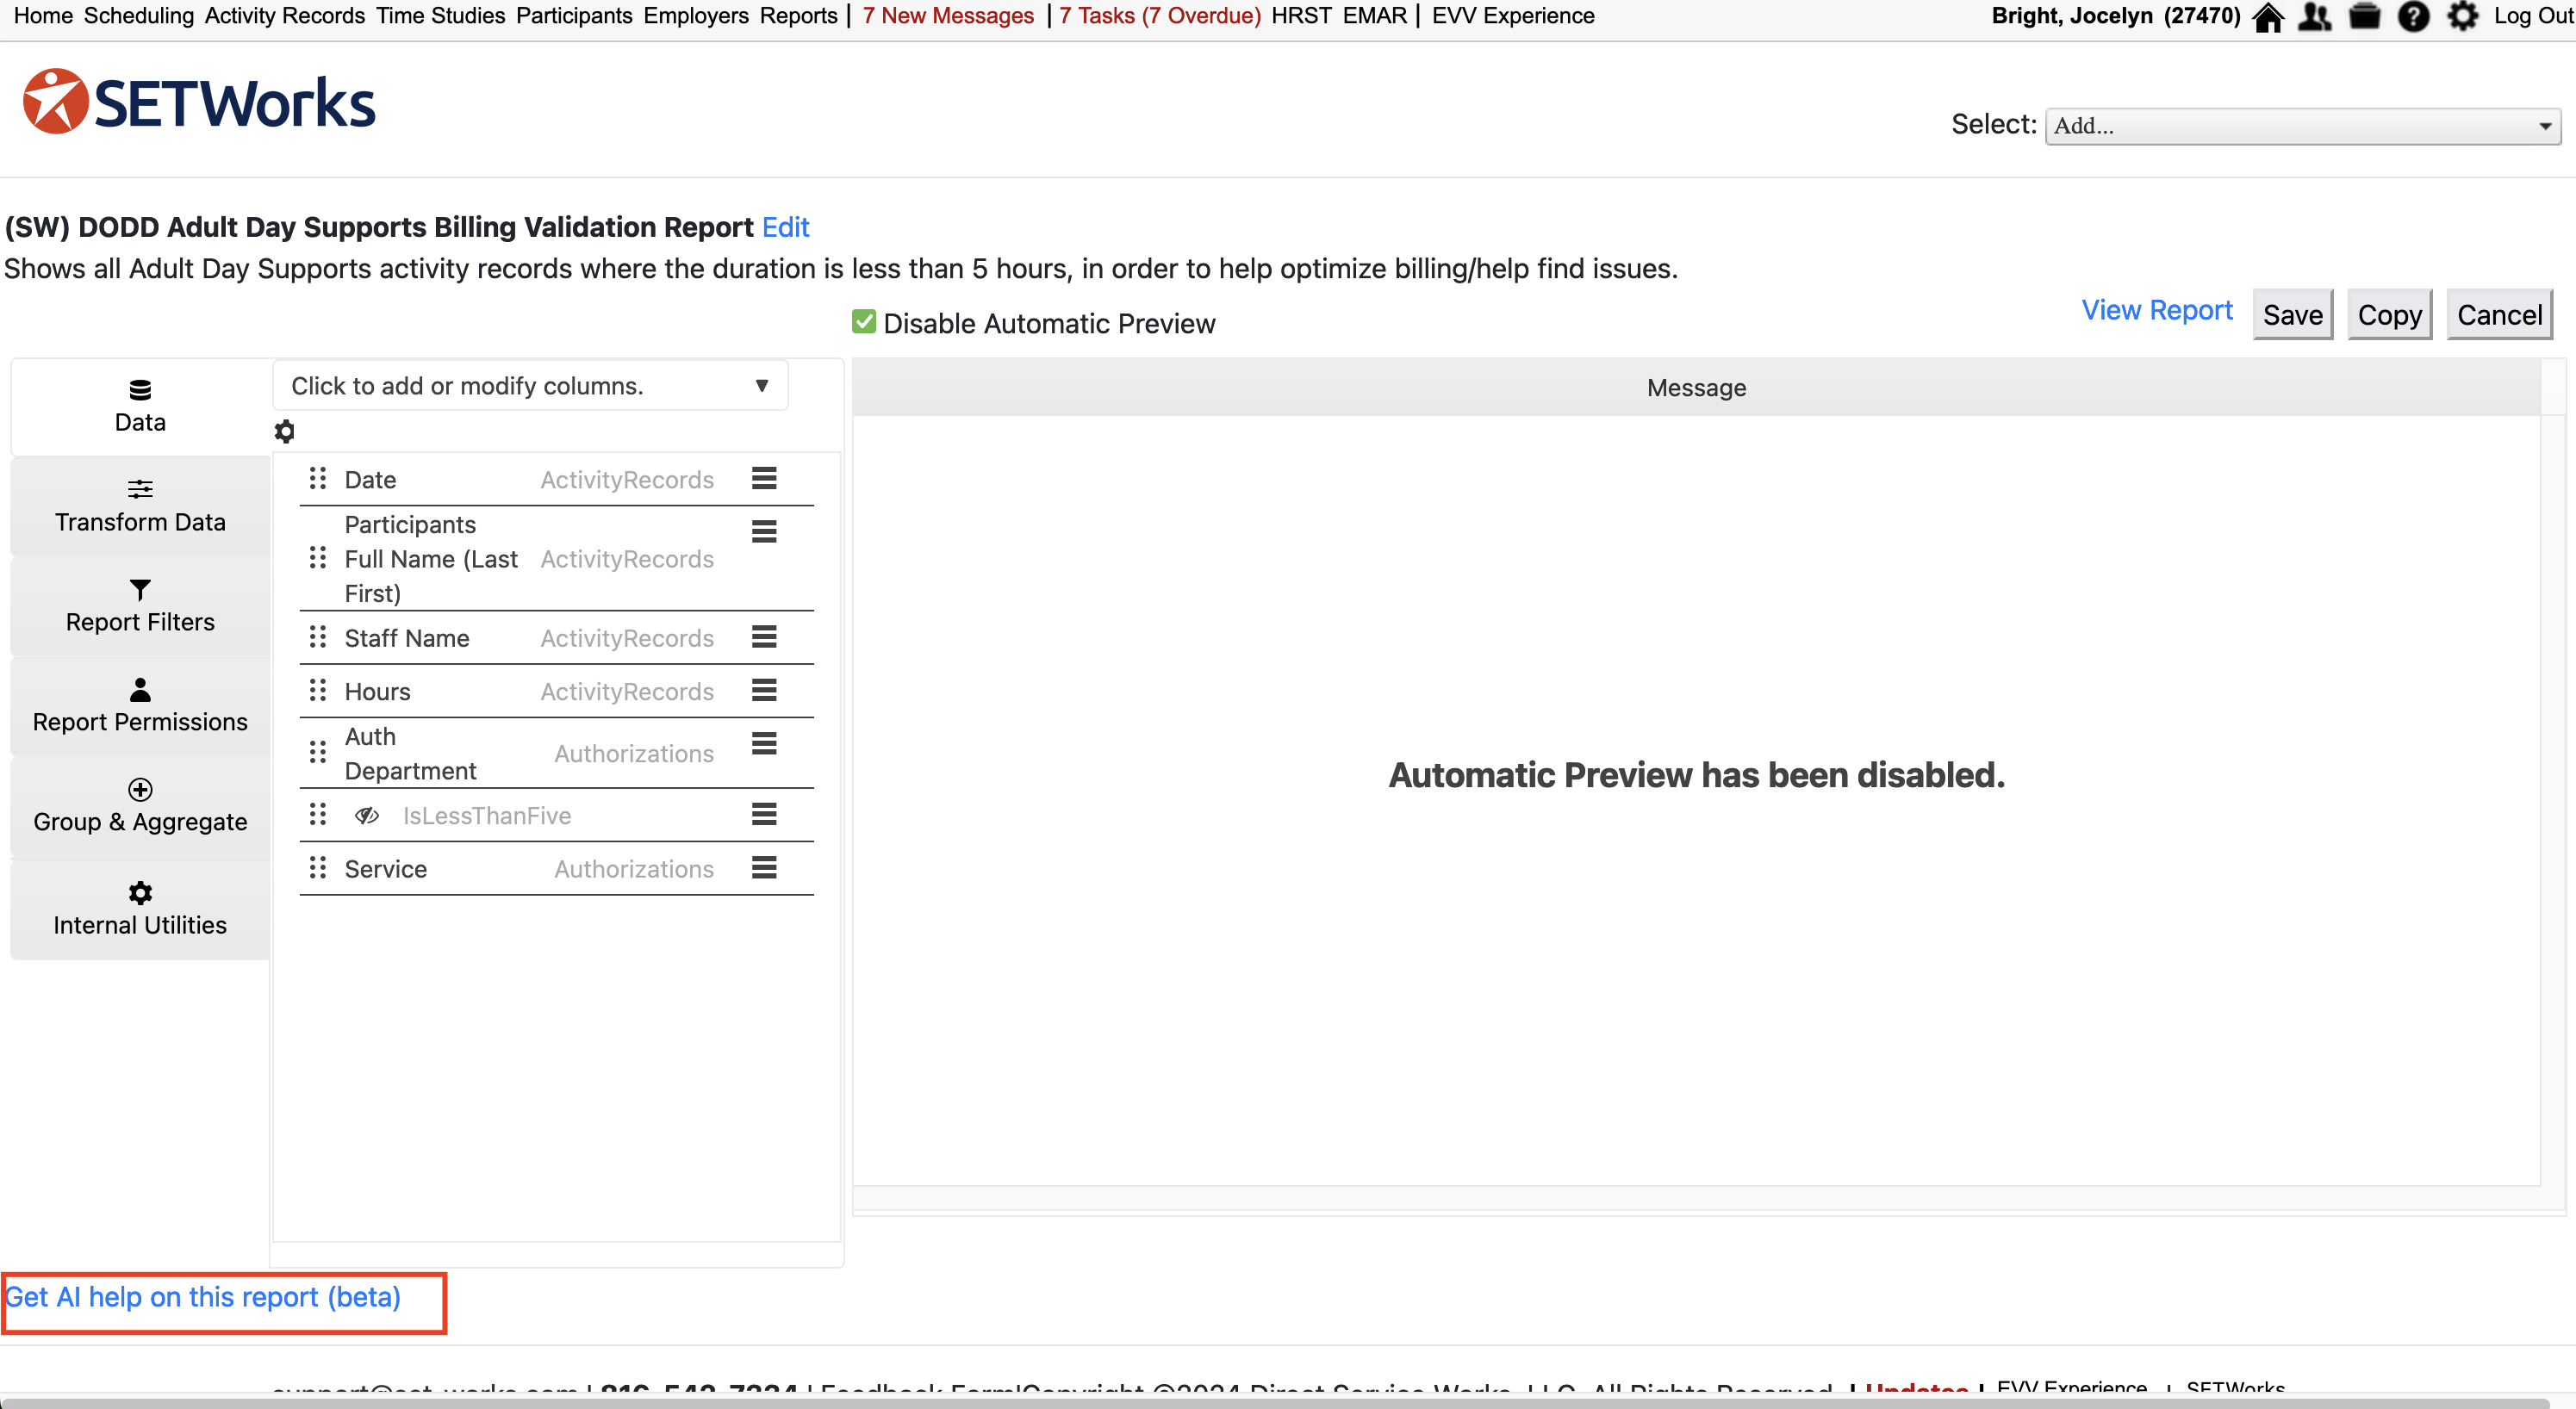Click the Hours column label
2576x1409 pixels.
point(378,692)
